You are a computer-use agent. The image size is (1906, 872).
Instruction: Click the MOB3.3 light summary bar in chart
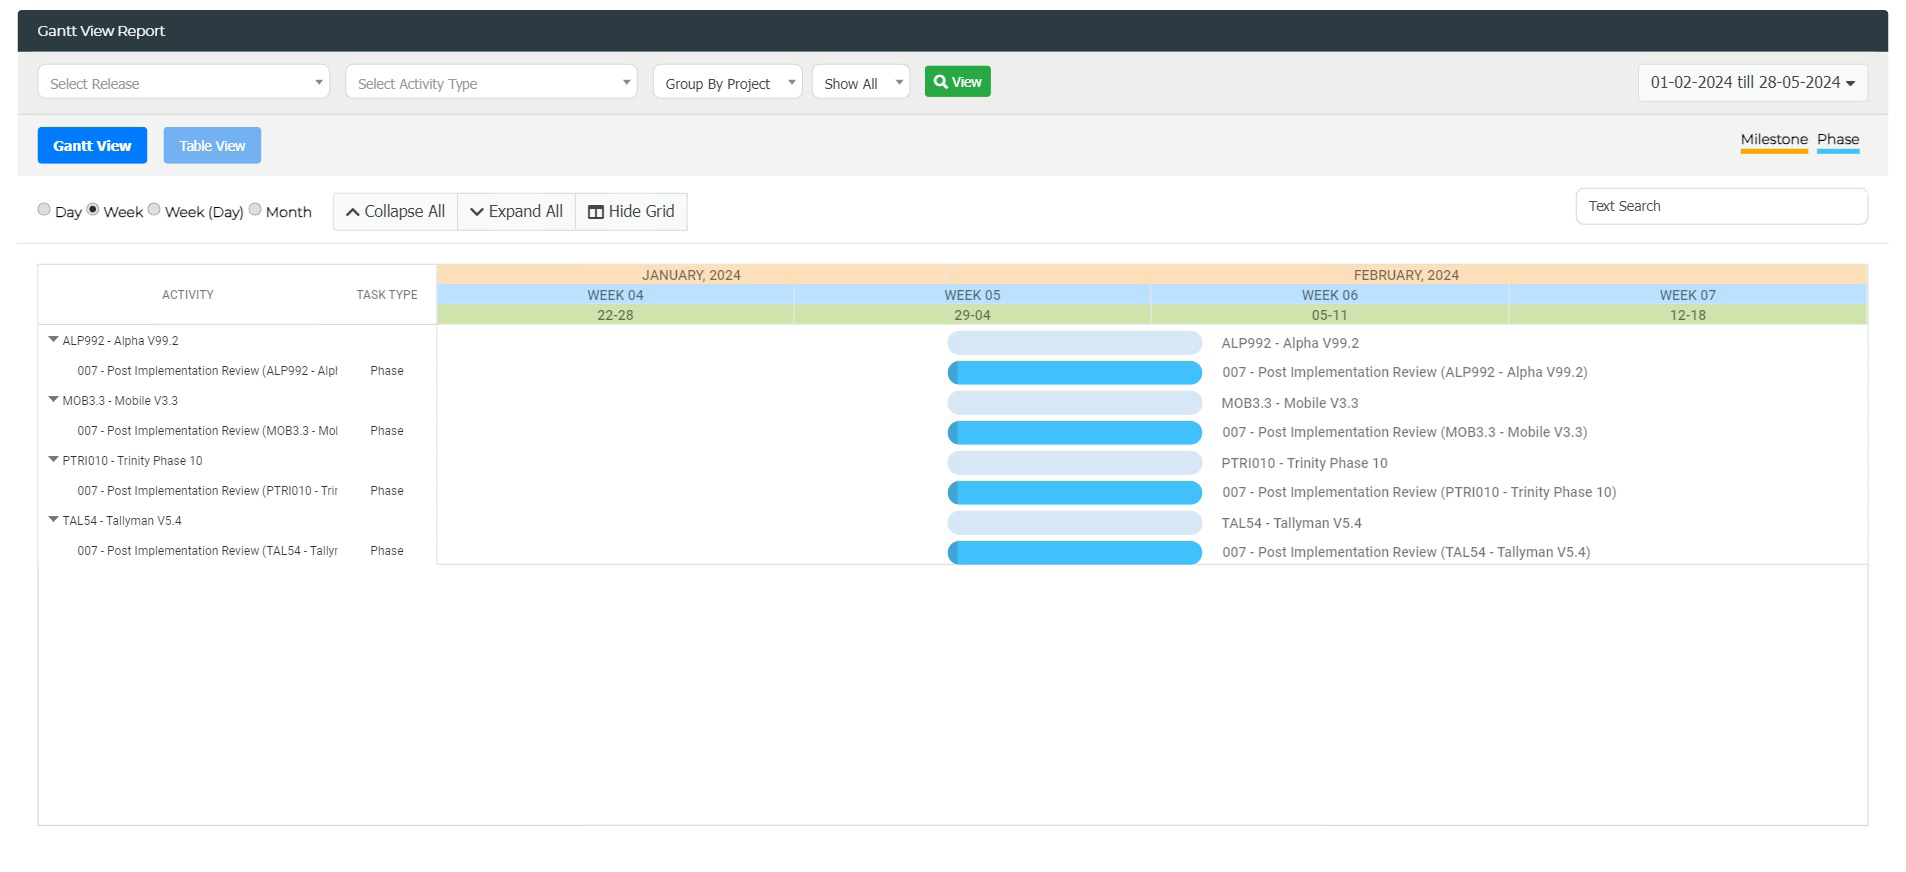[x=1074, y=403]
